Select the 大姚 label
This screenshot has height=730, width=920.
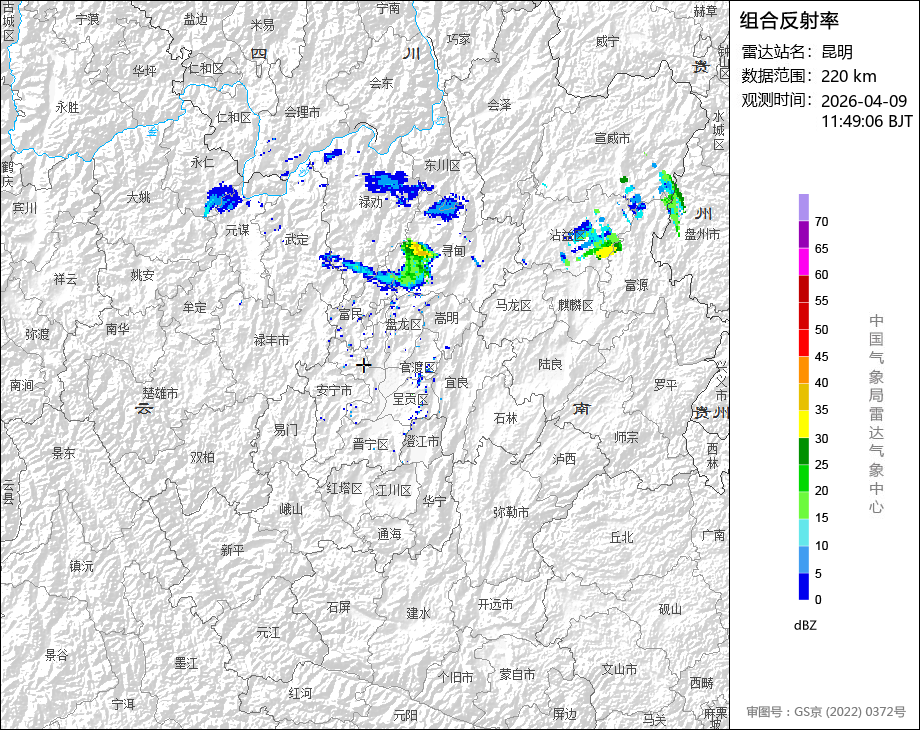click(x=138, y=197)
